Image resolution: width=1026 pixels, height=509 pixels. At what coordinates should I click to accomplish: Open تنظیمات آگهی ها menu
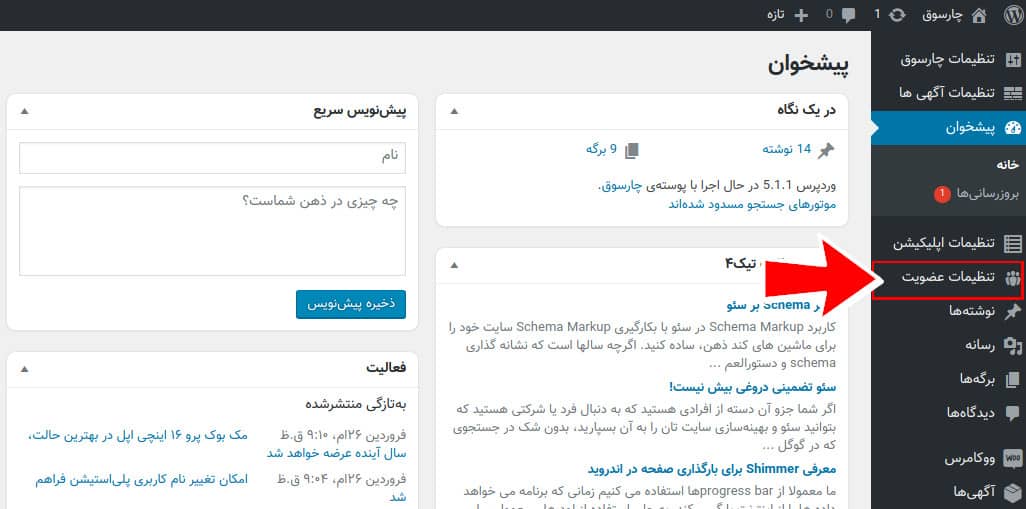coord(948,93)
